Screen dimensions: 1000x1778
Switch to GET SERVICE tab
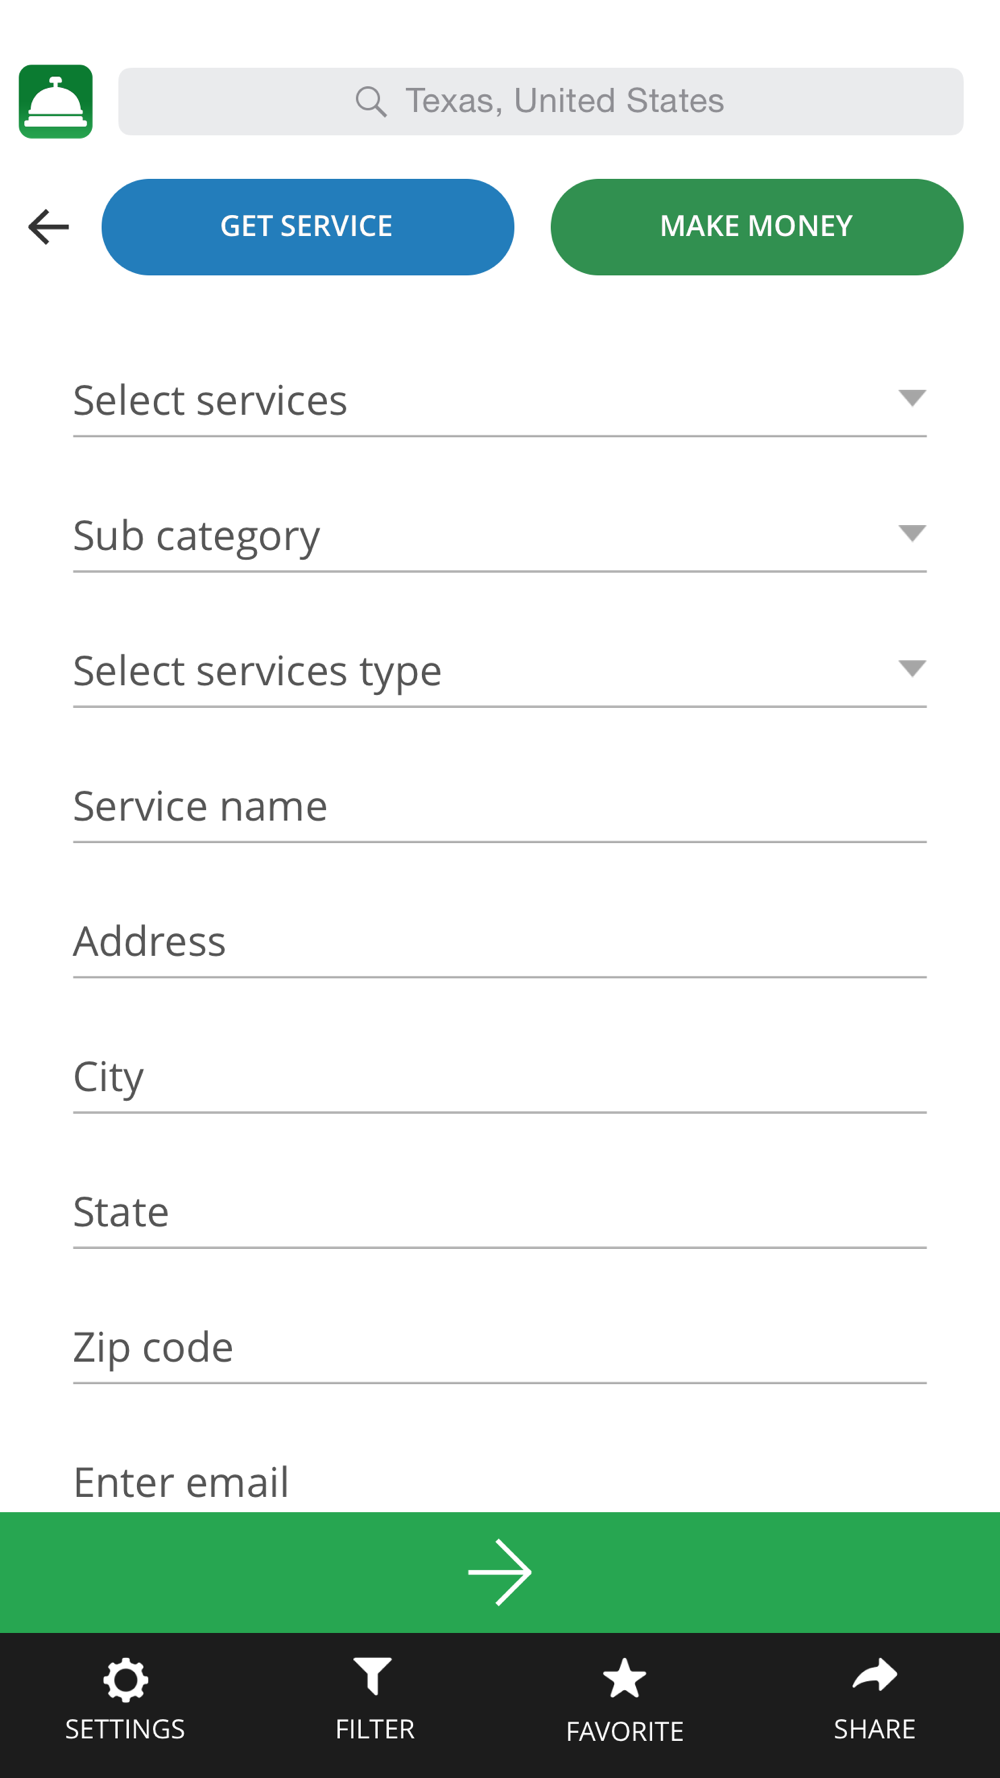coord(308,227)
